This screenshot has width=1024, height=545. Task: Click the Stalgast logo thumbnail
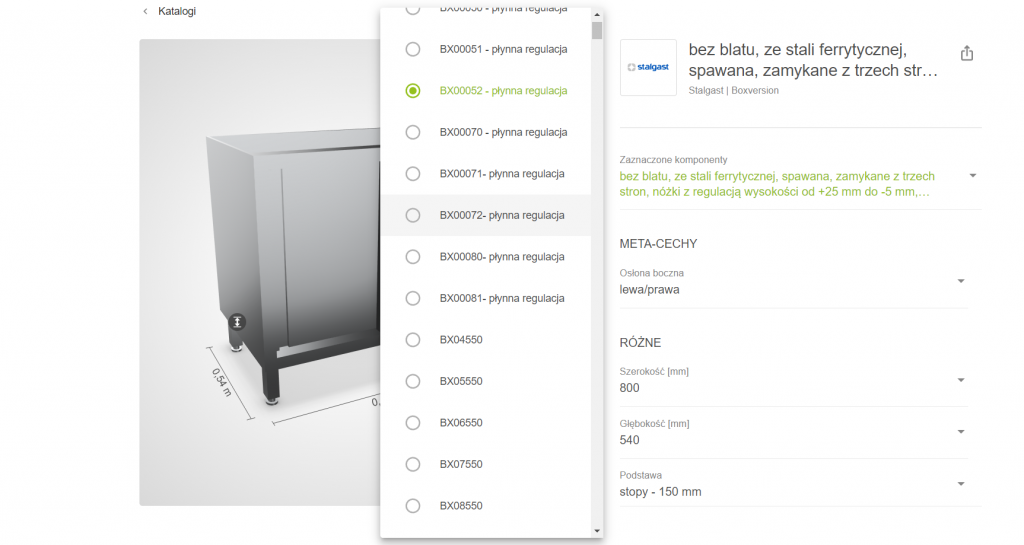point(648,67)
